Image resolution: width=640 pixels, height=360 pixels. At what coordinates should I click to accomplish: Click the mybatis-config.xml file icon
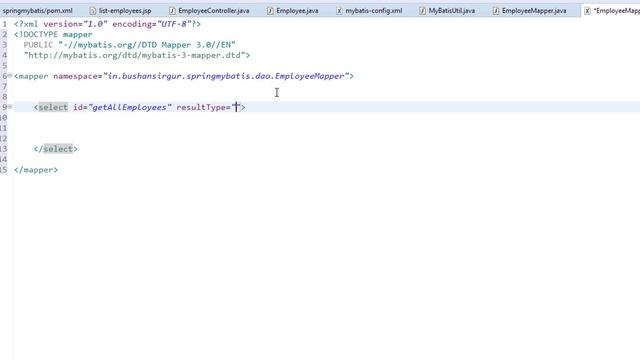tap(339, 11)
